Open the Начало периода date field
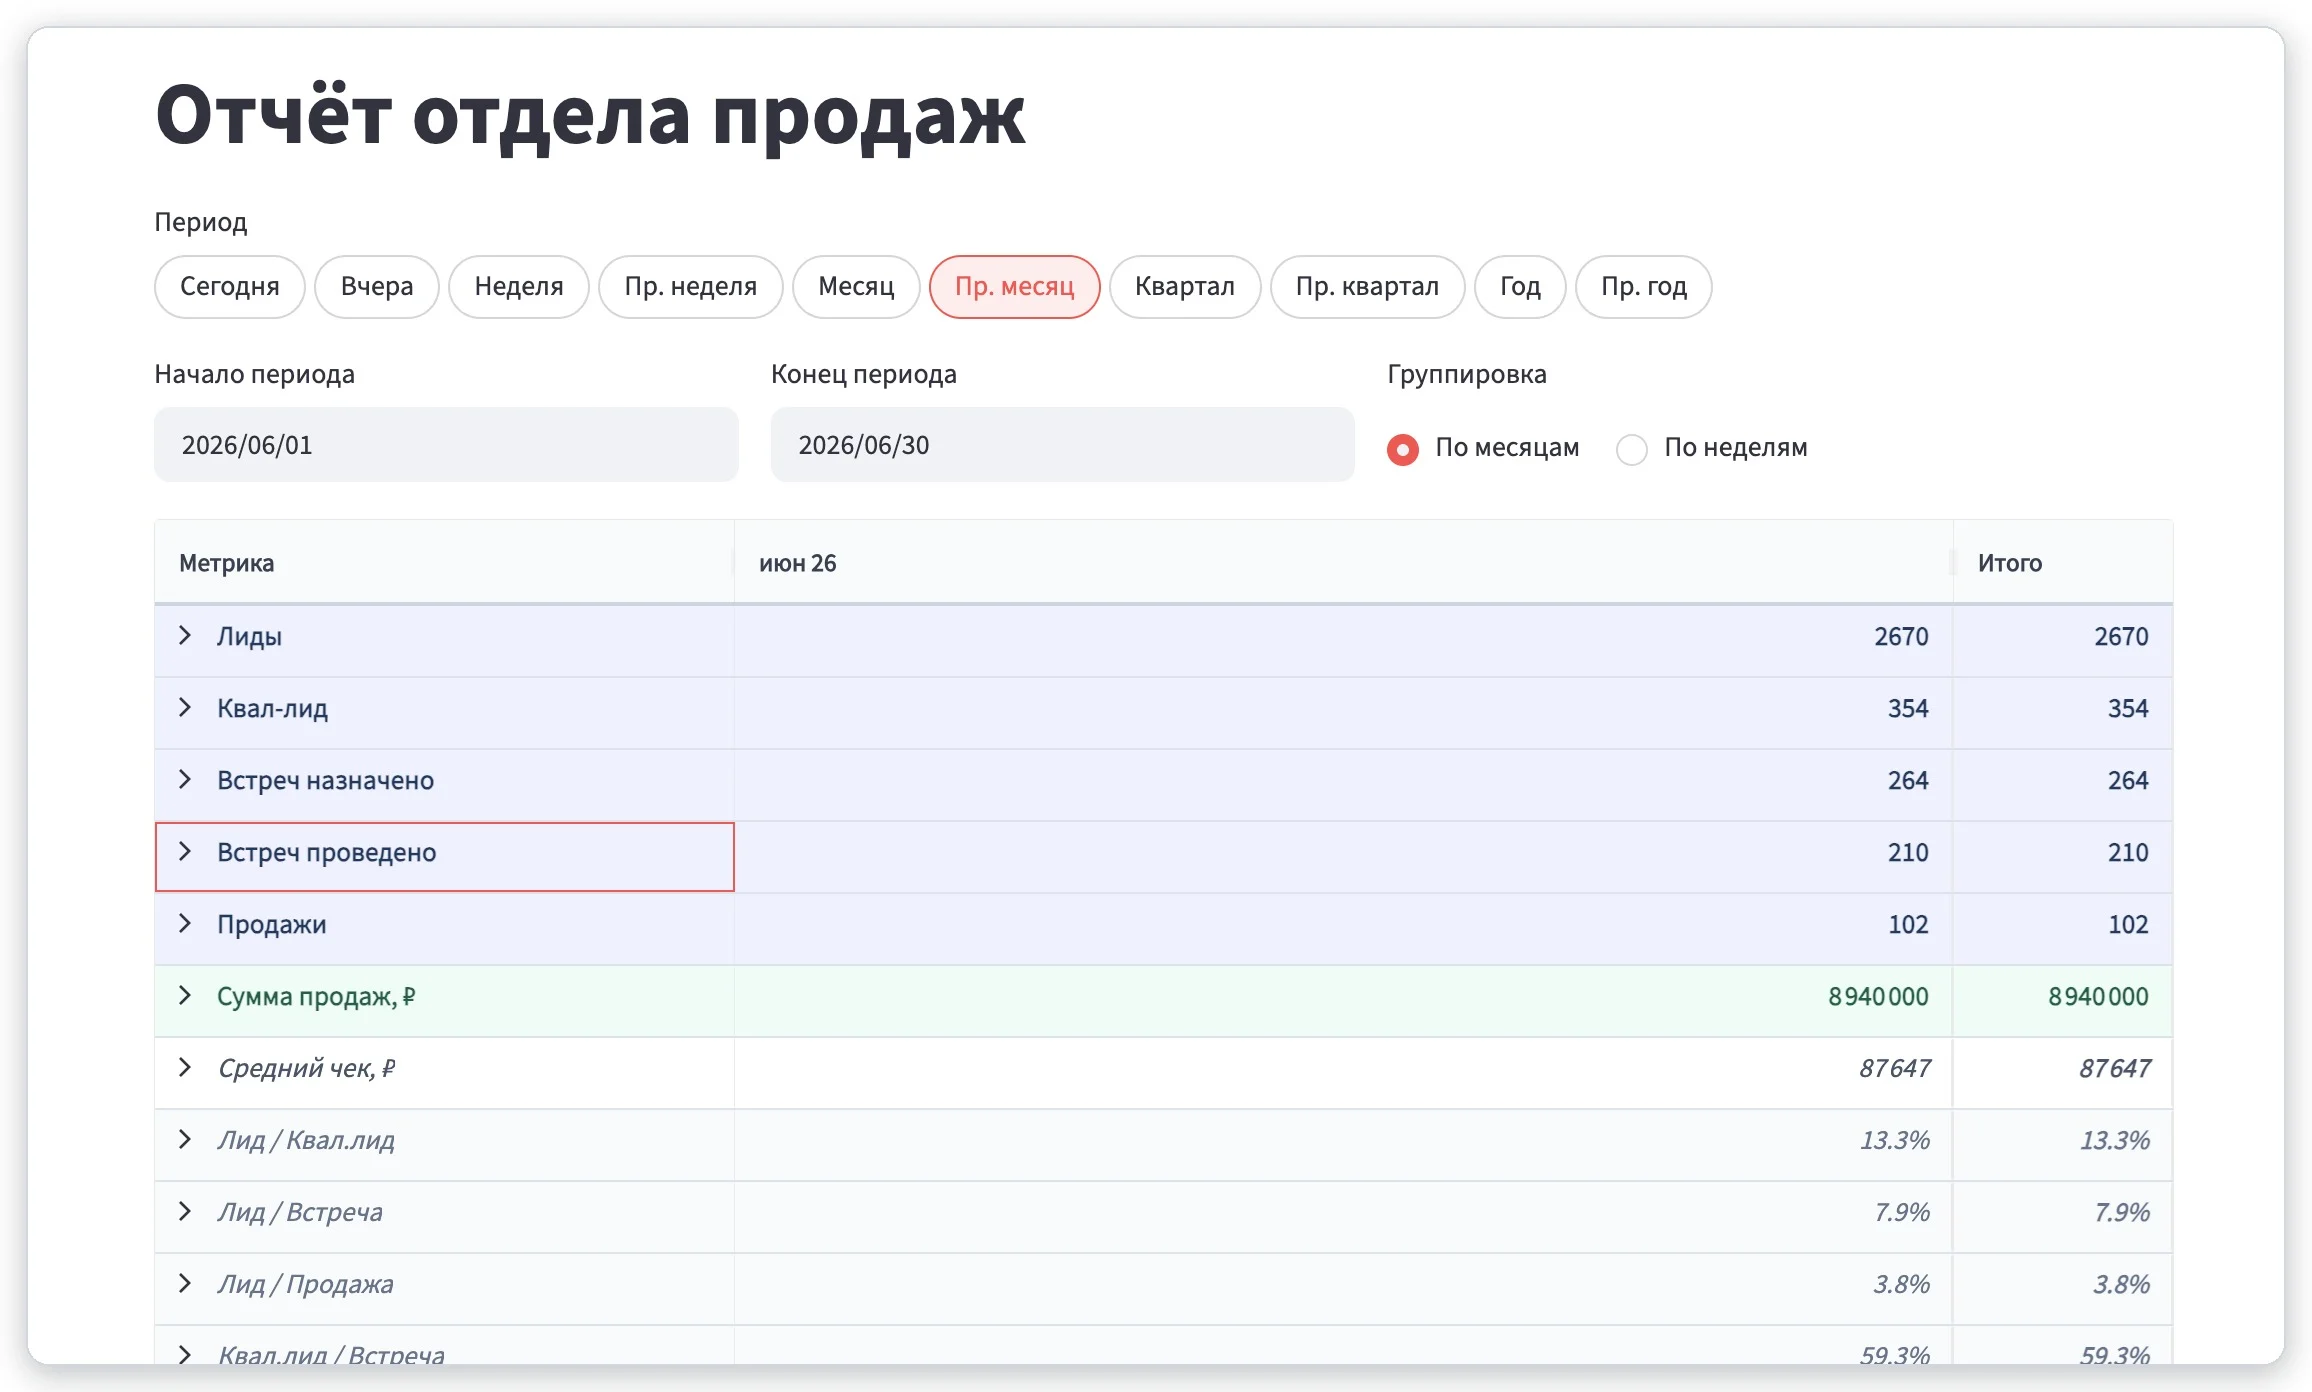The image size is (2312, 1392). pyautogui.click(x=446, y=445)
